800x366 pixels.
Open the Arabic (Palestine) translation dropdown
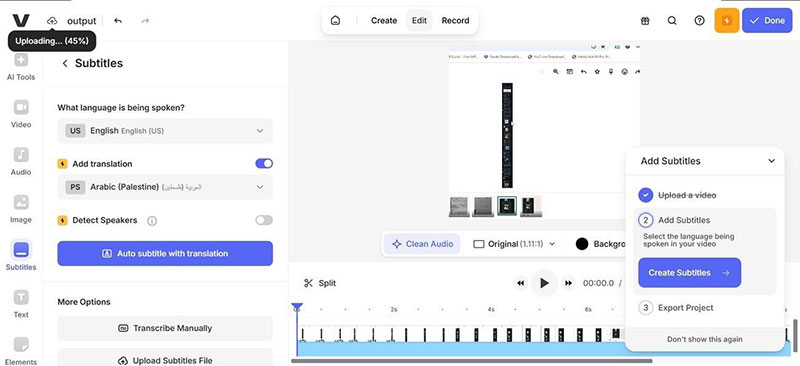click(165, 187)
